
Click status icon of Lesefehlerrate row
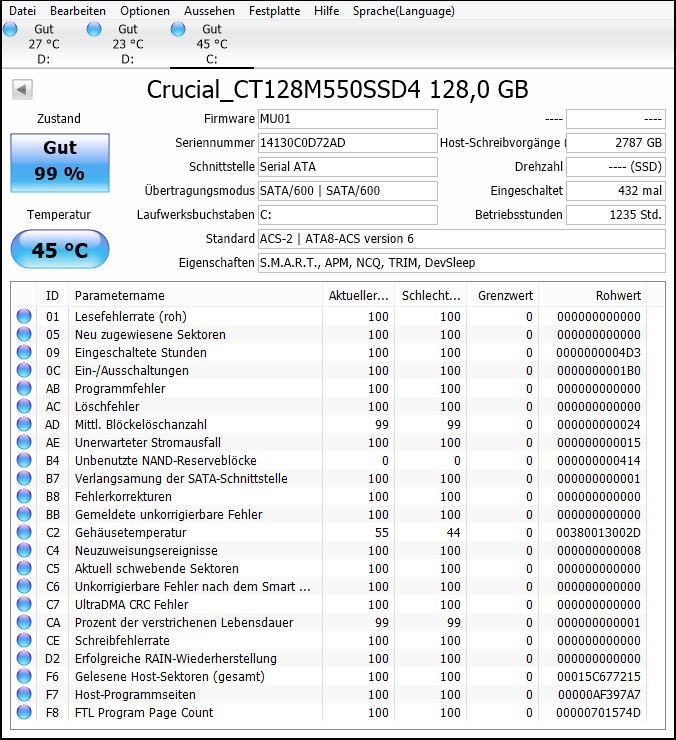[24, 316]
